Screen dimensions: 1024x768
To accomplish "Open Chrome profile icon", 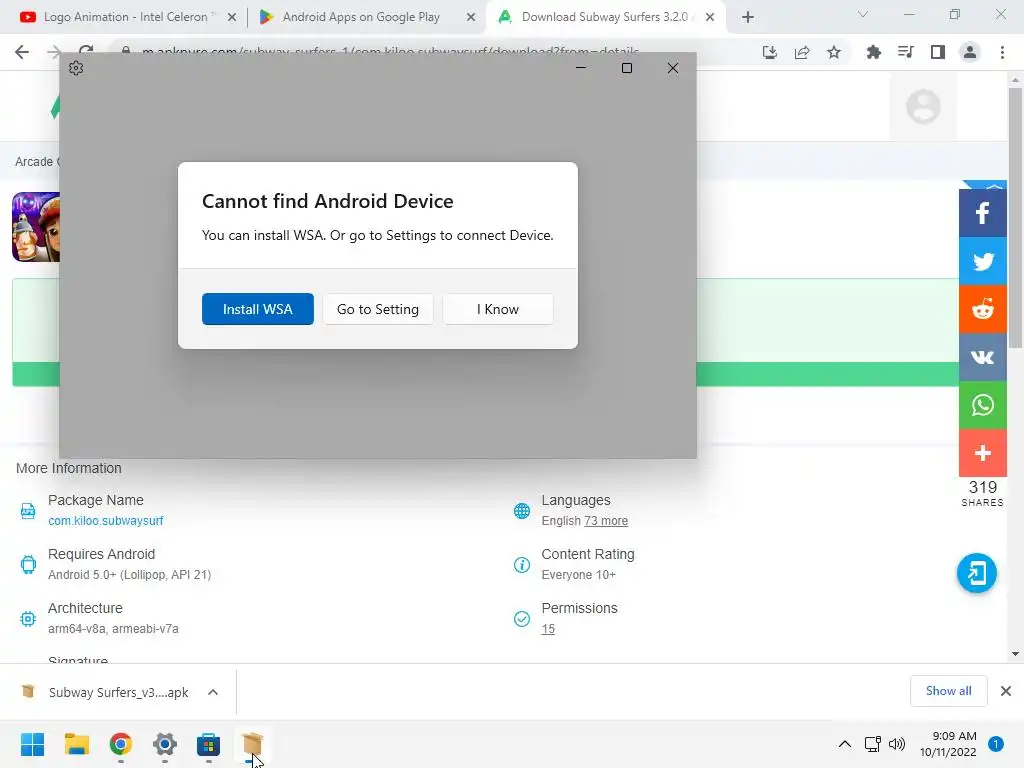I will (x=970, y=52).
